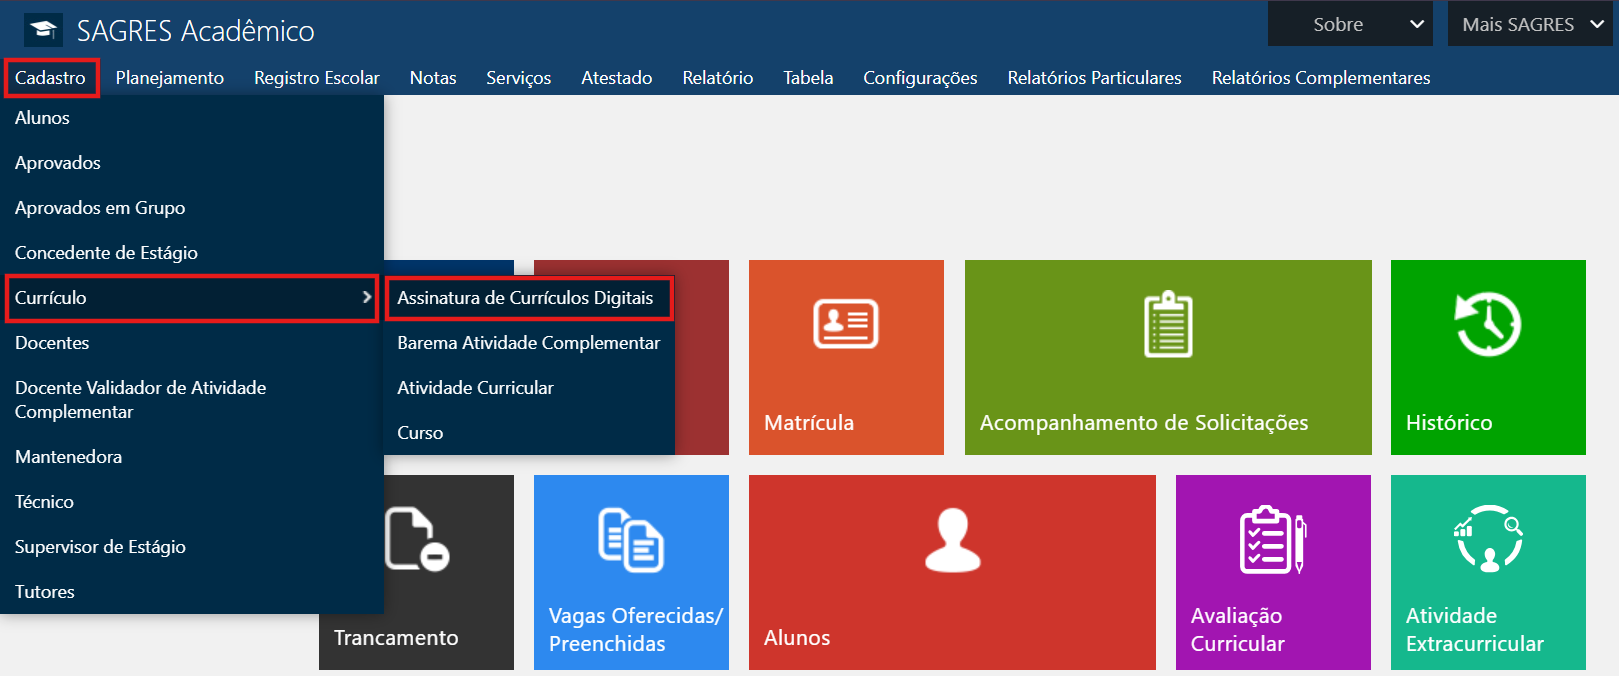Expand the Currículo submenu arrow

pyautogui.click(x=367, y=297)
